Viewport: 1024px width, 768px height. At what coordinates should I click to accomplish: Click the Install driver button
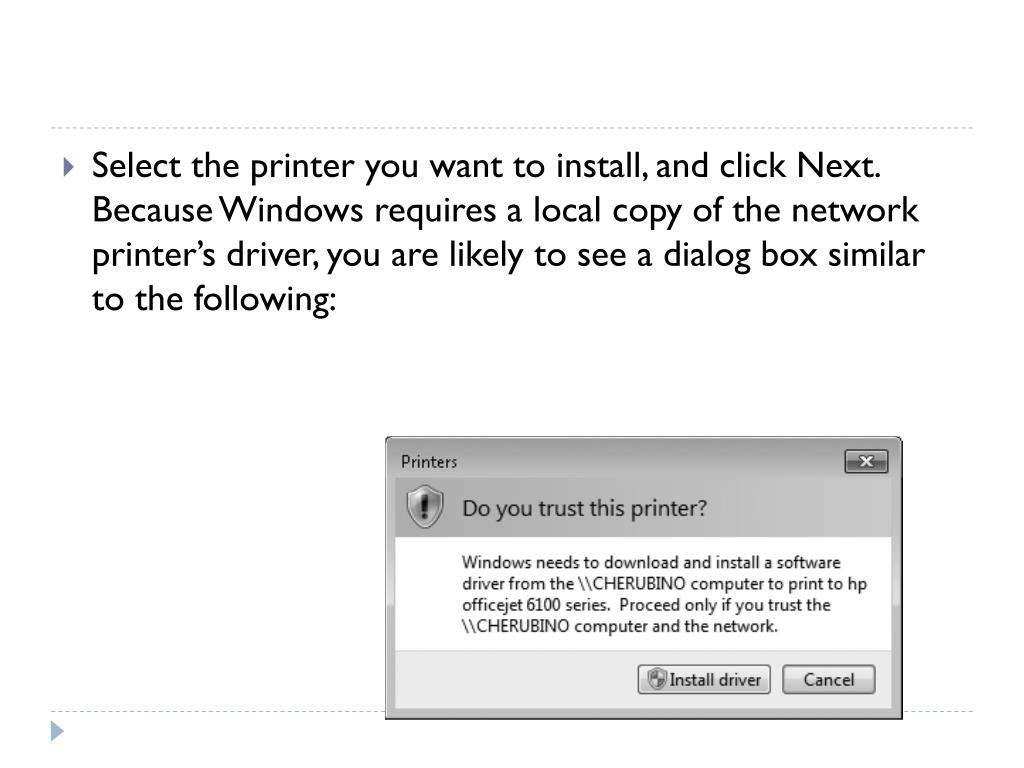click(704, 679)
